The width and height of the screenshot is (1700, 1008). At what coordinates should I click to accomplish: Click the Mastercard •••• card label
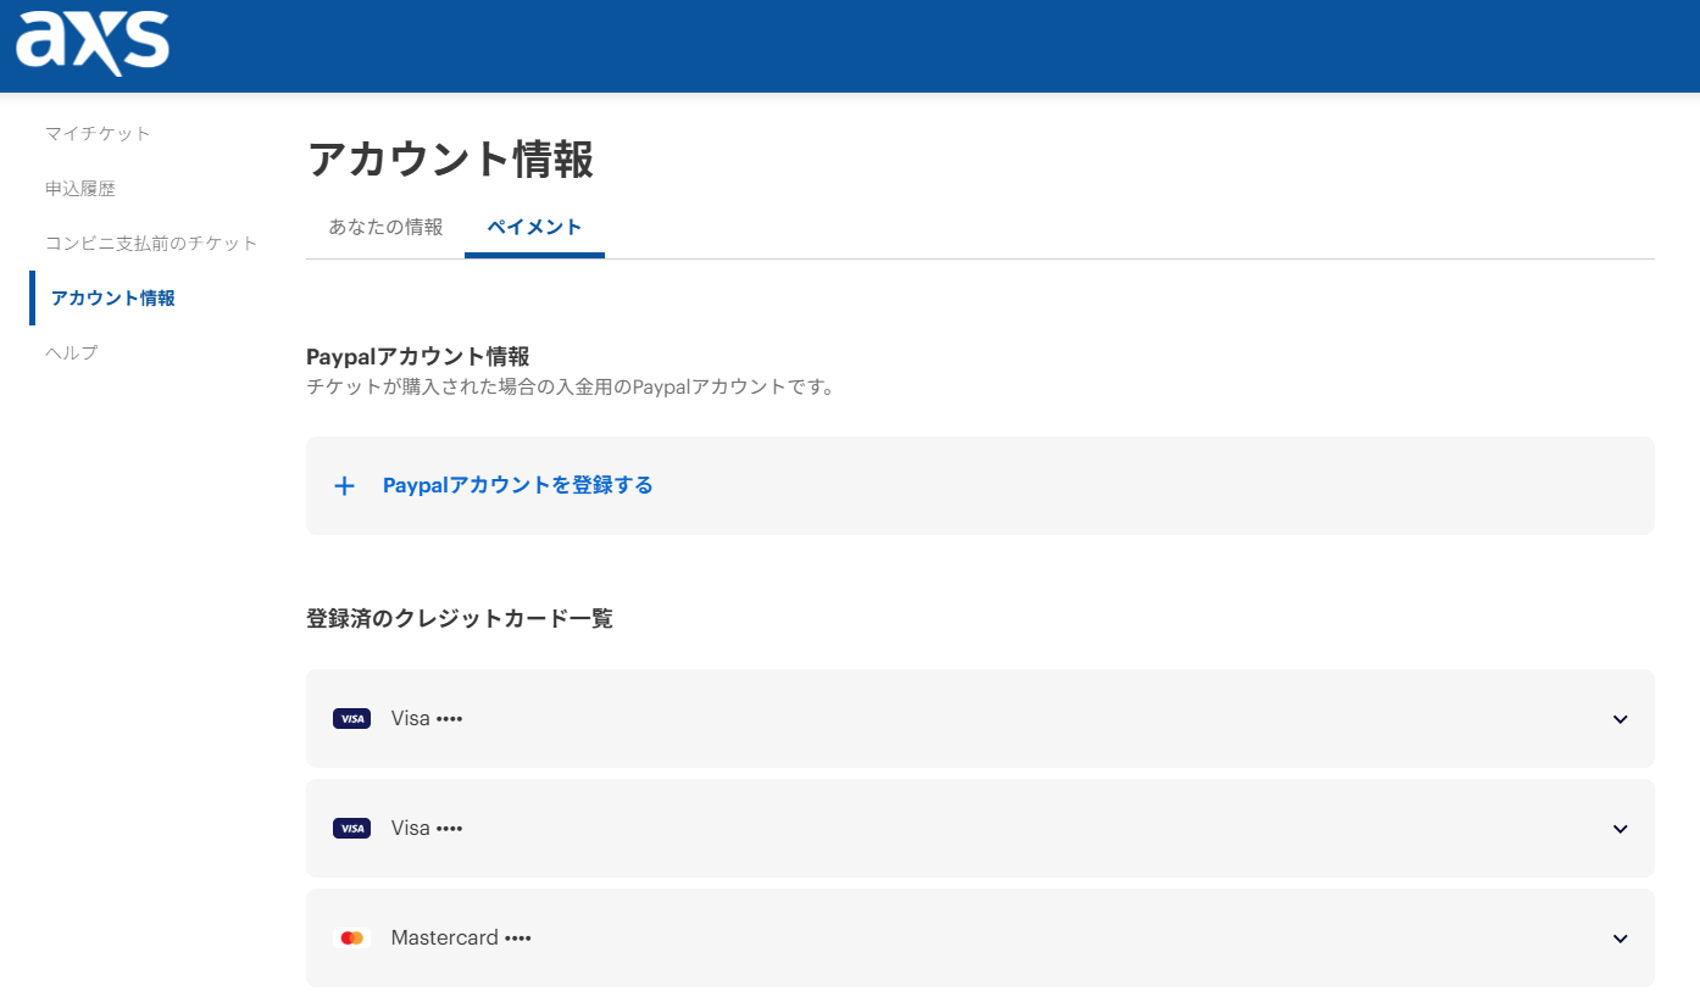pyautogui.click(x=460, y=937)
